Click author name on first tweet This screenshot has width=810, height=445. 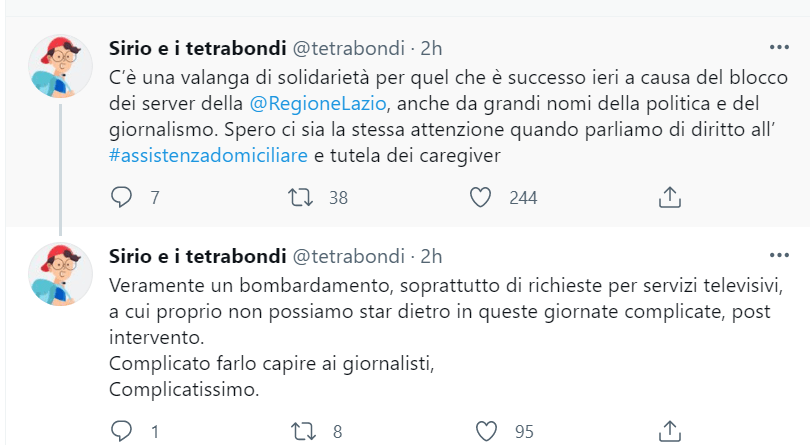[x=195, y=49]
